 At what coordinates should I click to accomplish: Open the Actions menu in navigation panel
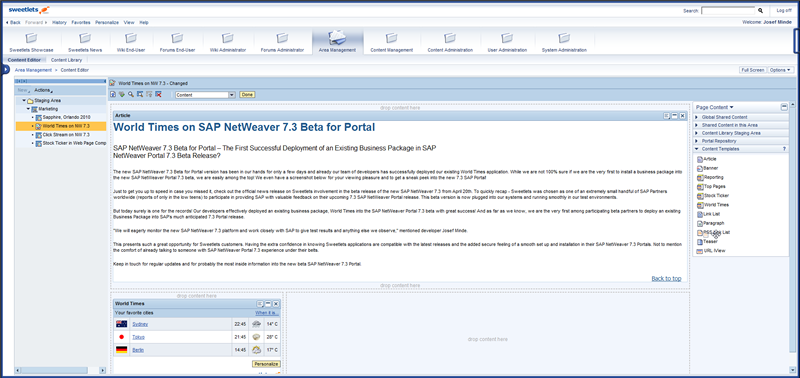pyautogui.click(x=43, y=90)
